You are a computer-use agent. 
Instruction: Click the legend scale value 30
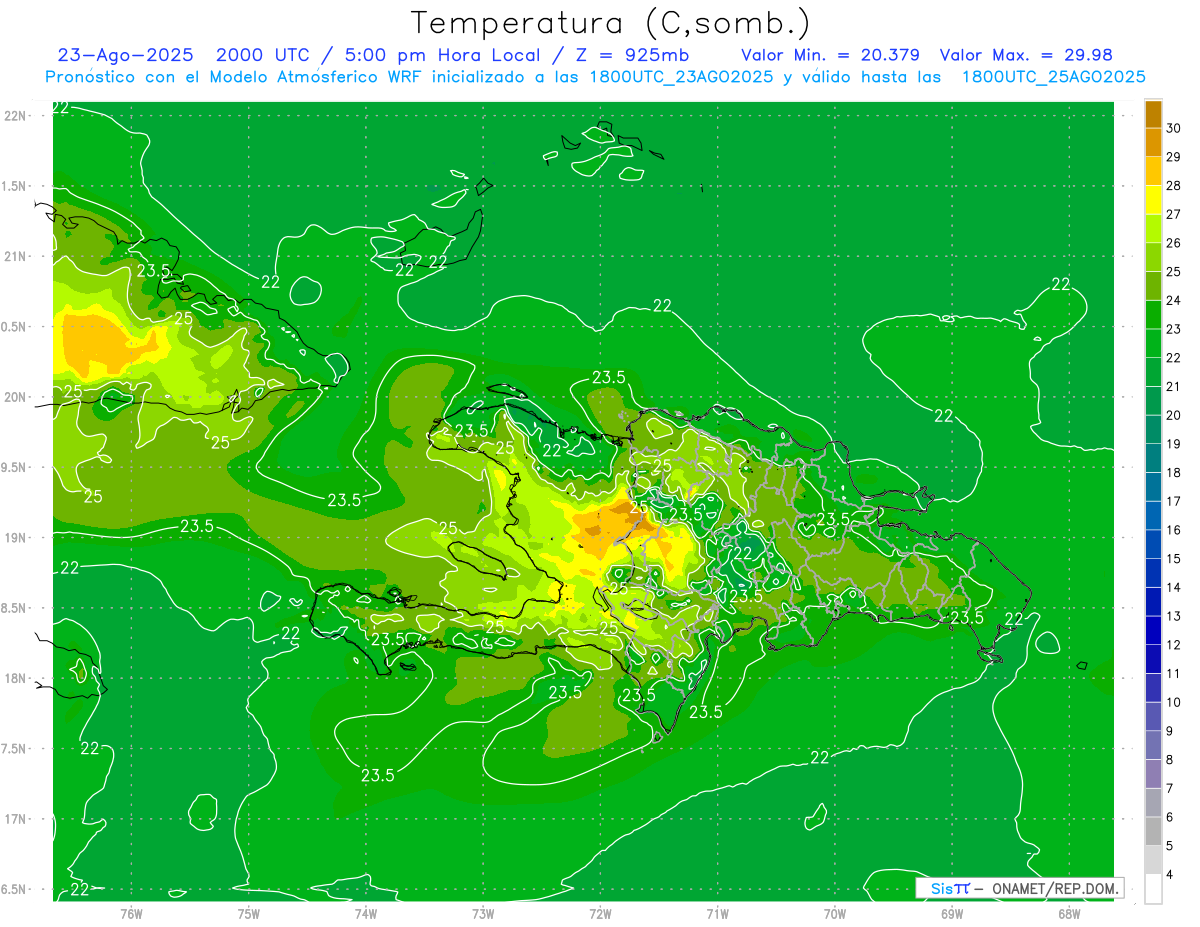tap(1174, 128)
